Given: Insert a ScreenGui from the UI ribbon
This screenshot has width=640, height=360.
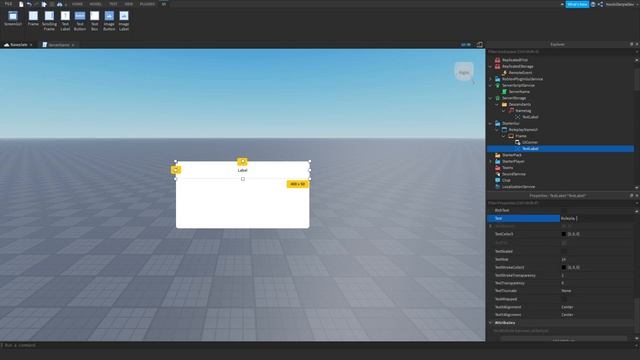Looking at the screenshot, I should point(13,19).
